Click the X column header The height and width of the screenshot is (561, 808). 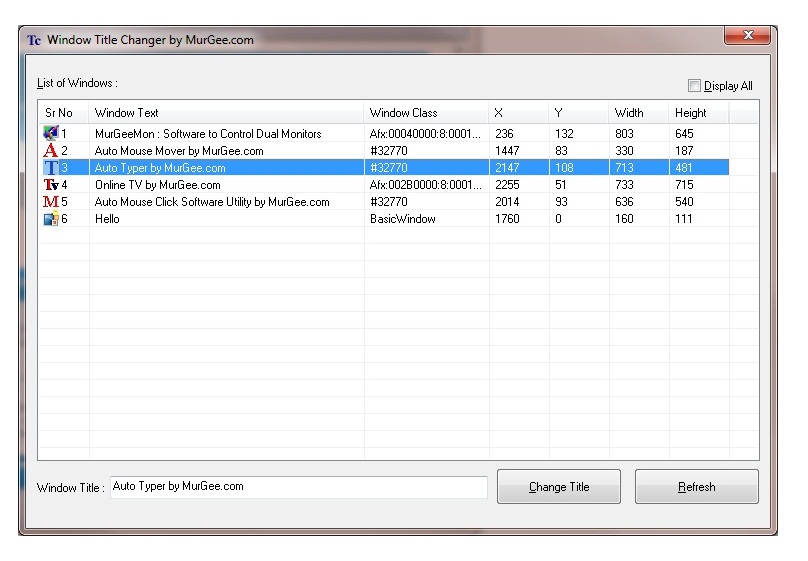pyautogui.click(x=519, y=113)
